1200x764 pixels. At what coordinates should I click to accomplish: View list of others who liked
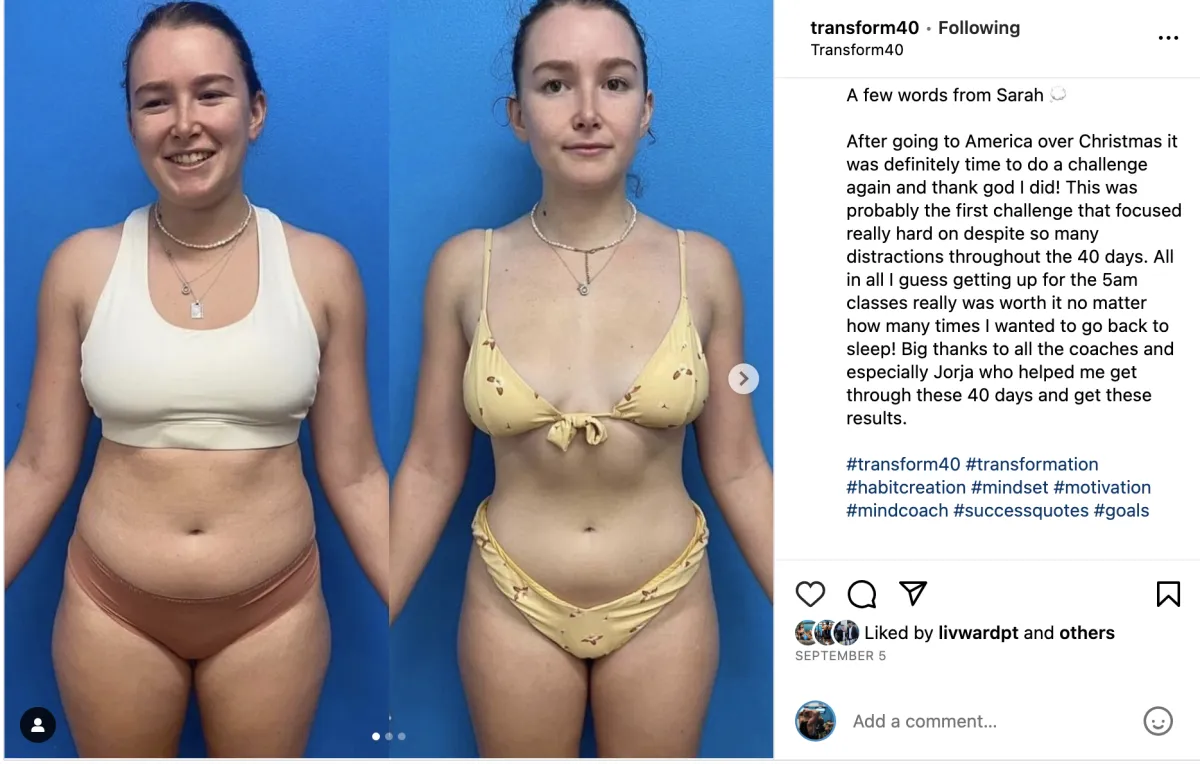(1087, 633)
